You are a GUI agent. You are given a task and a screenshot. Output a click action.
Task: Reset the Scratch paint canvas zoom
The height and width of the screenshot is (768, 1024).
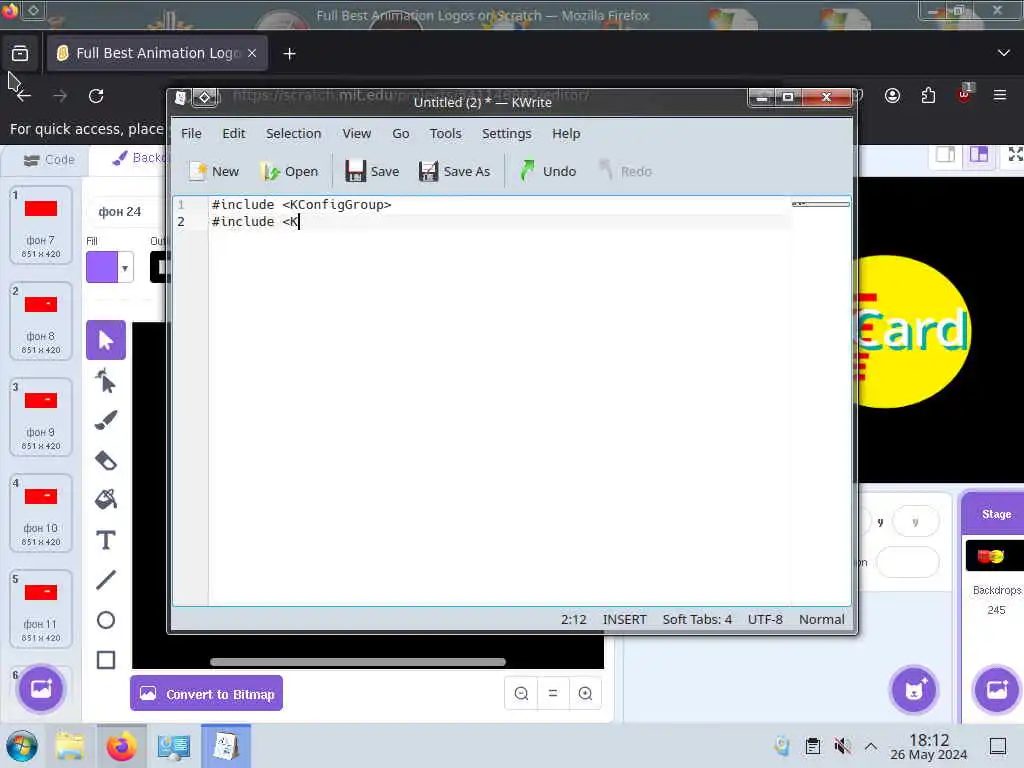pyautogui.click(x=552, y=694)
